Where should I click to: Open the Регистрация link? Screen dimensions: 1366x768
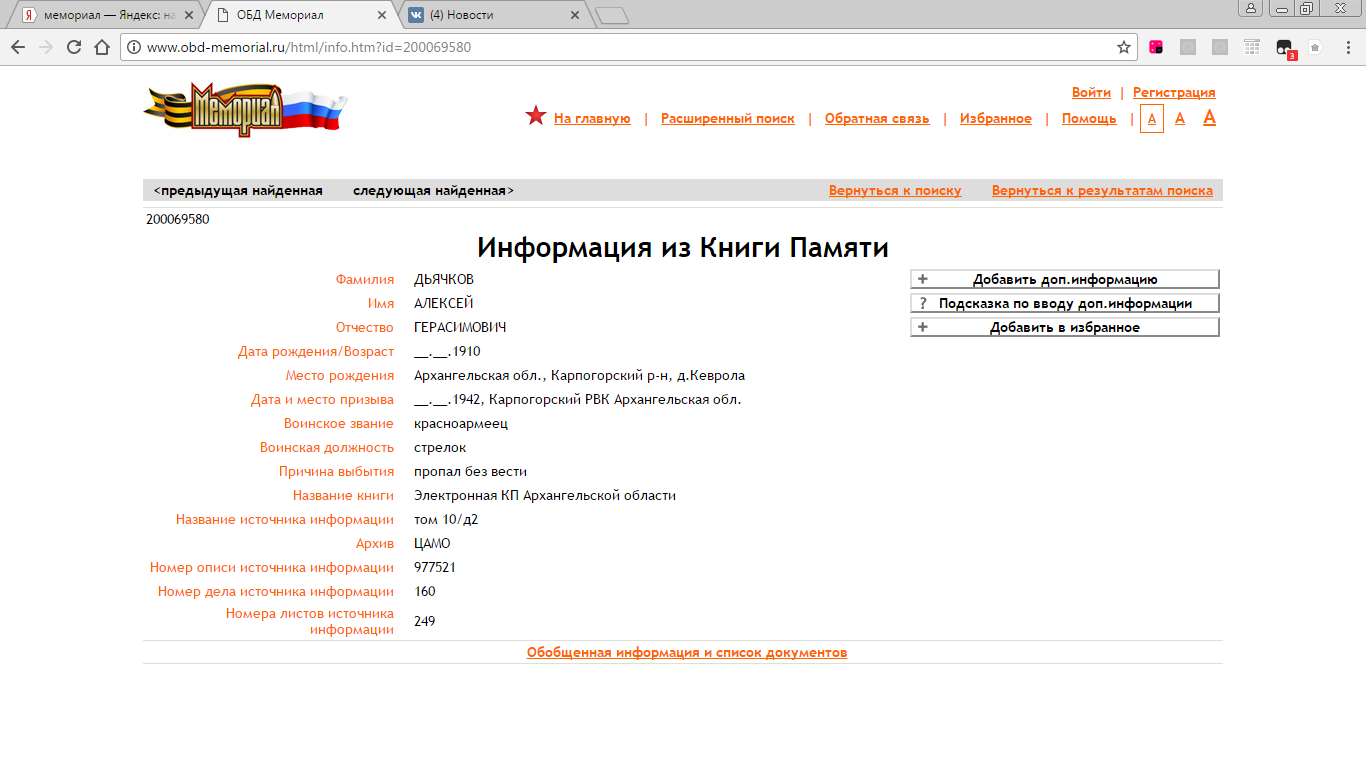click(1174, 92)
